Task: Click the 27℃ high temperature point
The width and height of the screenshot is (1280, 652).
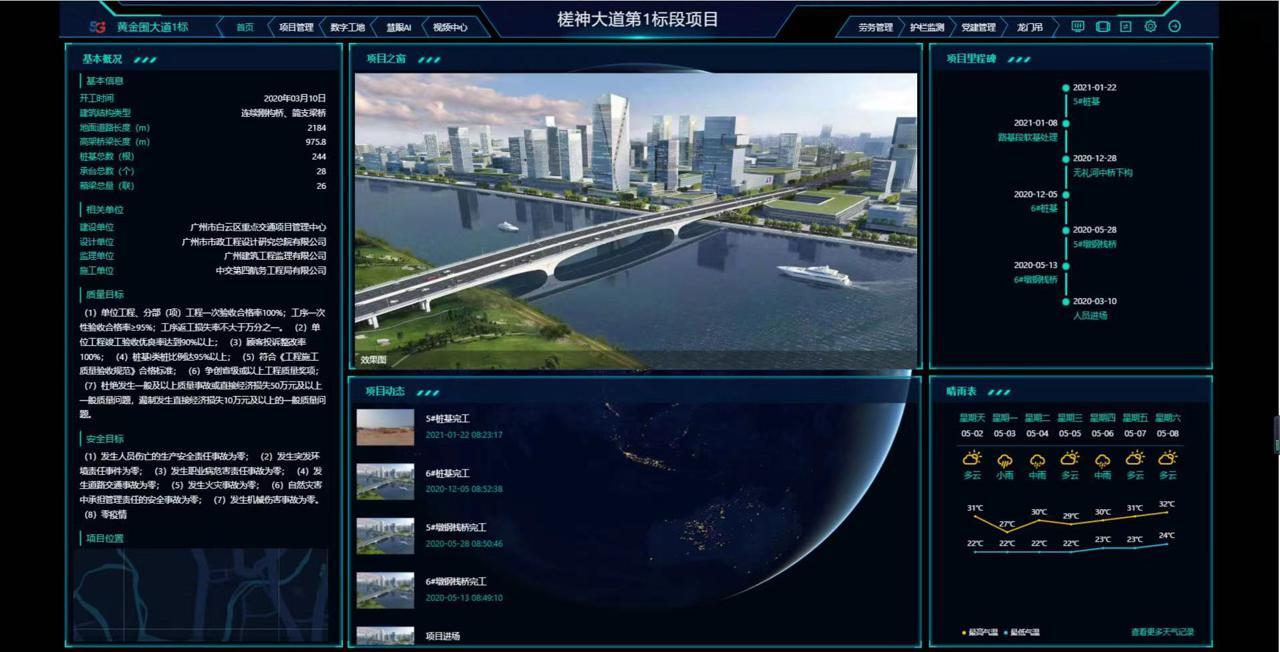Action: [1006, 531]
